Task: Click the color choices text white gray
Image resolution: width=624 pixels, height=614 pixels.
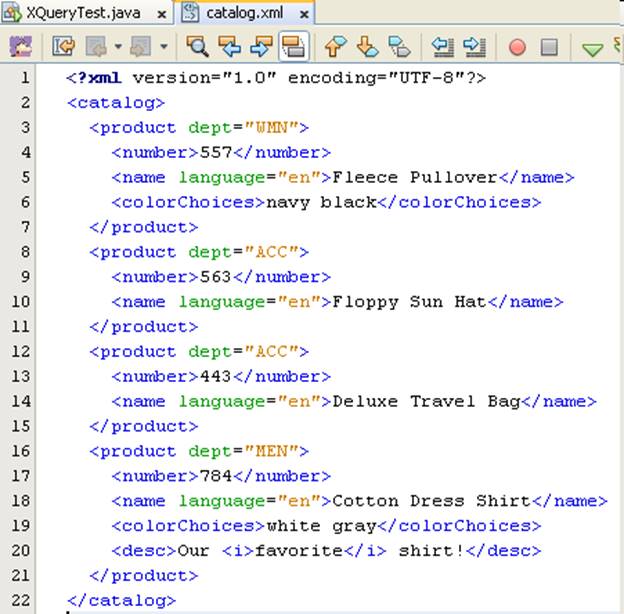Action: coord(321,526)
